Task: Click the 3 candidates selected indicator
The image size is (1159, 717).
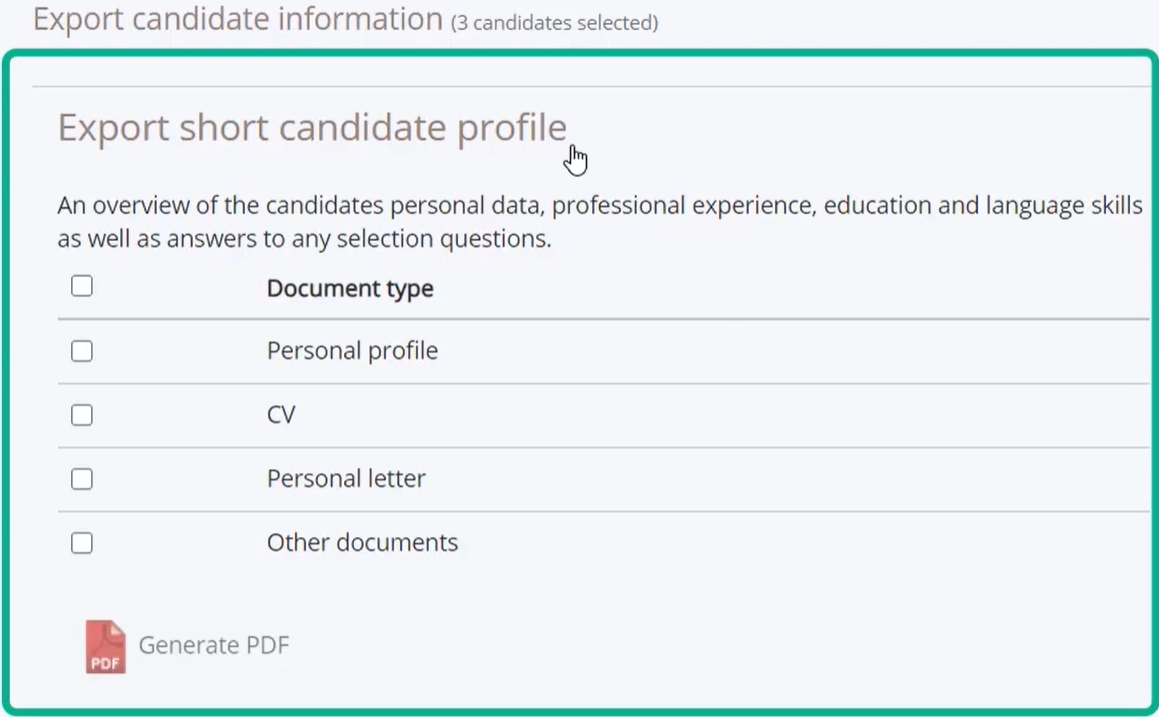Action: tap(554, 23)
